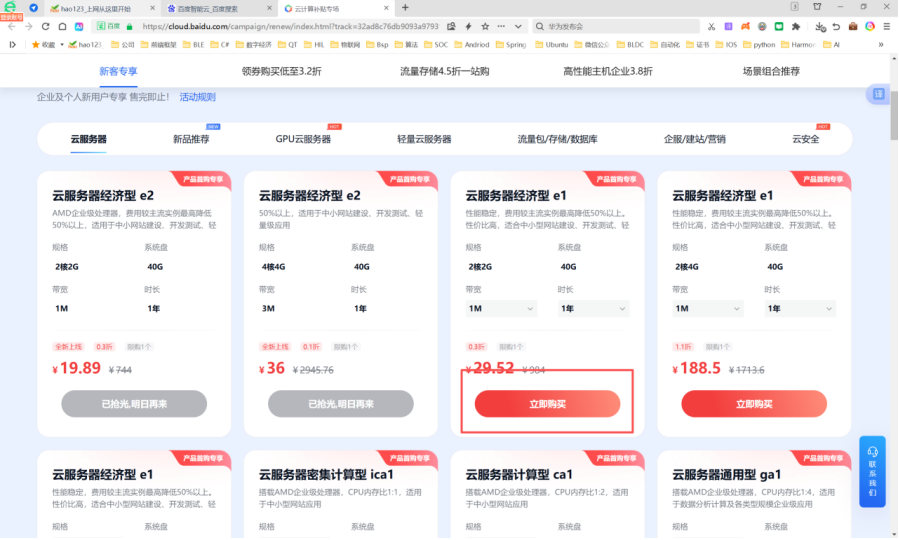The height and width of the screenshot is (540, 899).
Task: Go back with the back arrow
Action: tap(12, 26)
